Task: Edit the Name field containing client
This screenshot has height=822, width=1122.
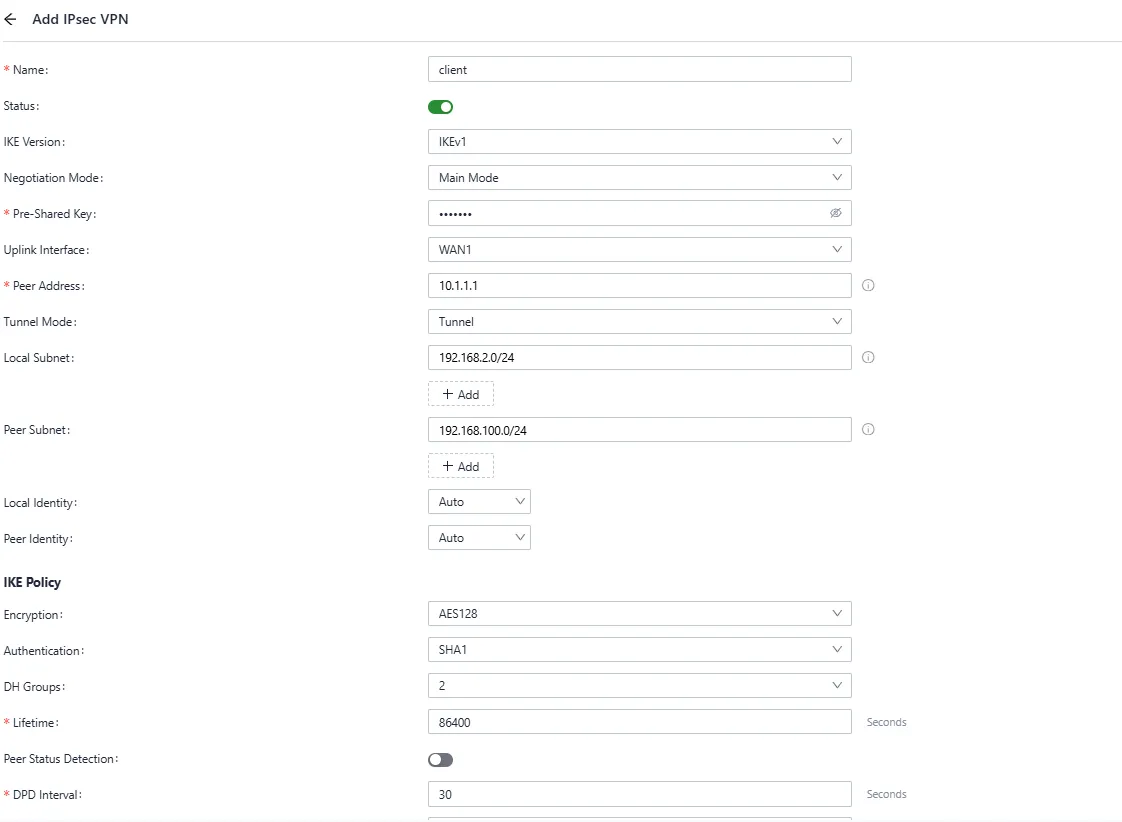Action: click(x=640, y=69)
